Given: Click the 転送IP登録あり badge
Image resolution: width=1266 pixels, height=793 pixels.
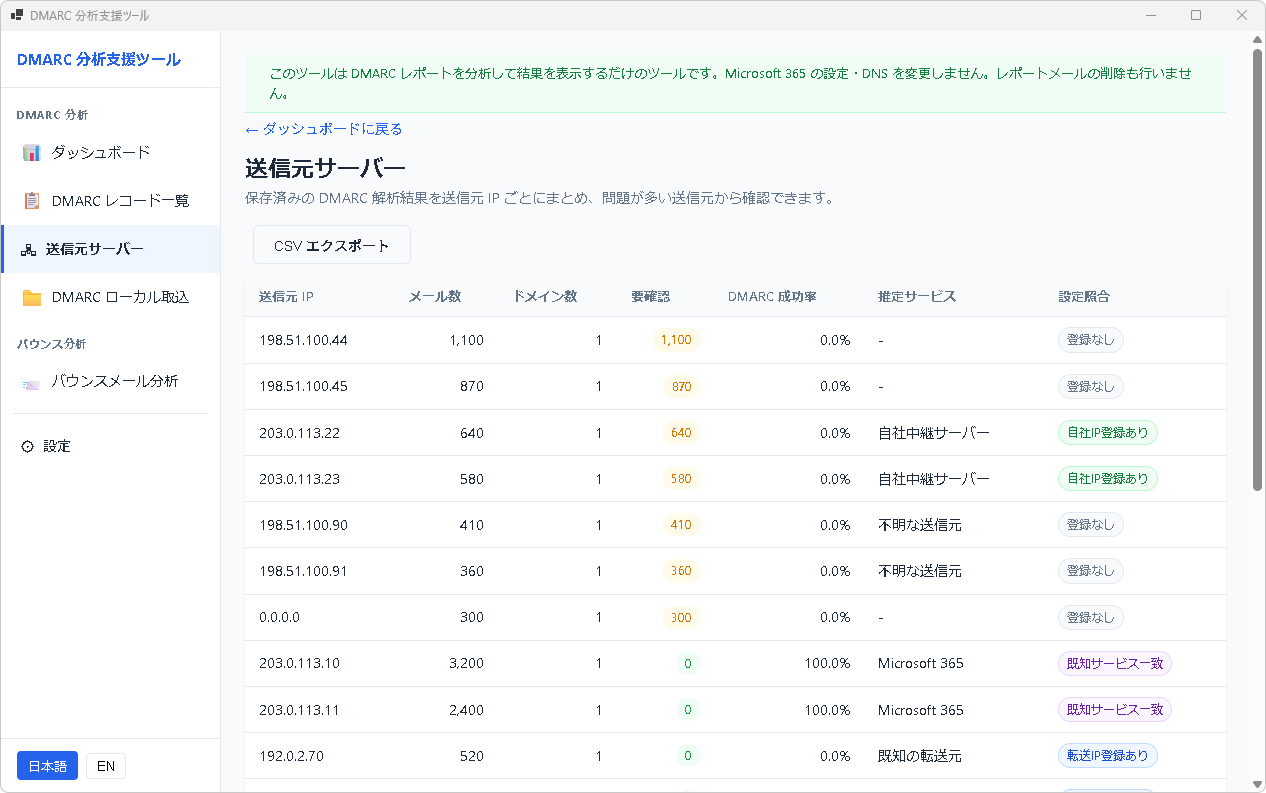Looking at the screenshot, I should pyautogui.click(x=1108, y=756).
